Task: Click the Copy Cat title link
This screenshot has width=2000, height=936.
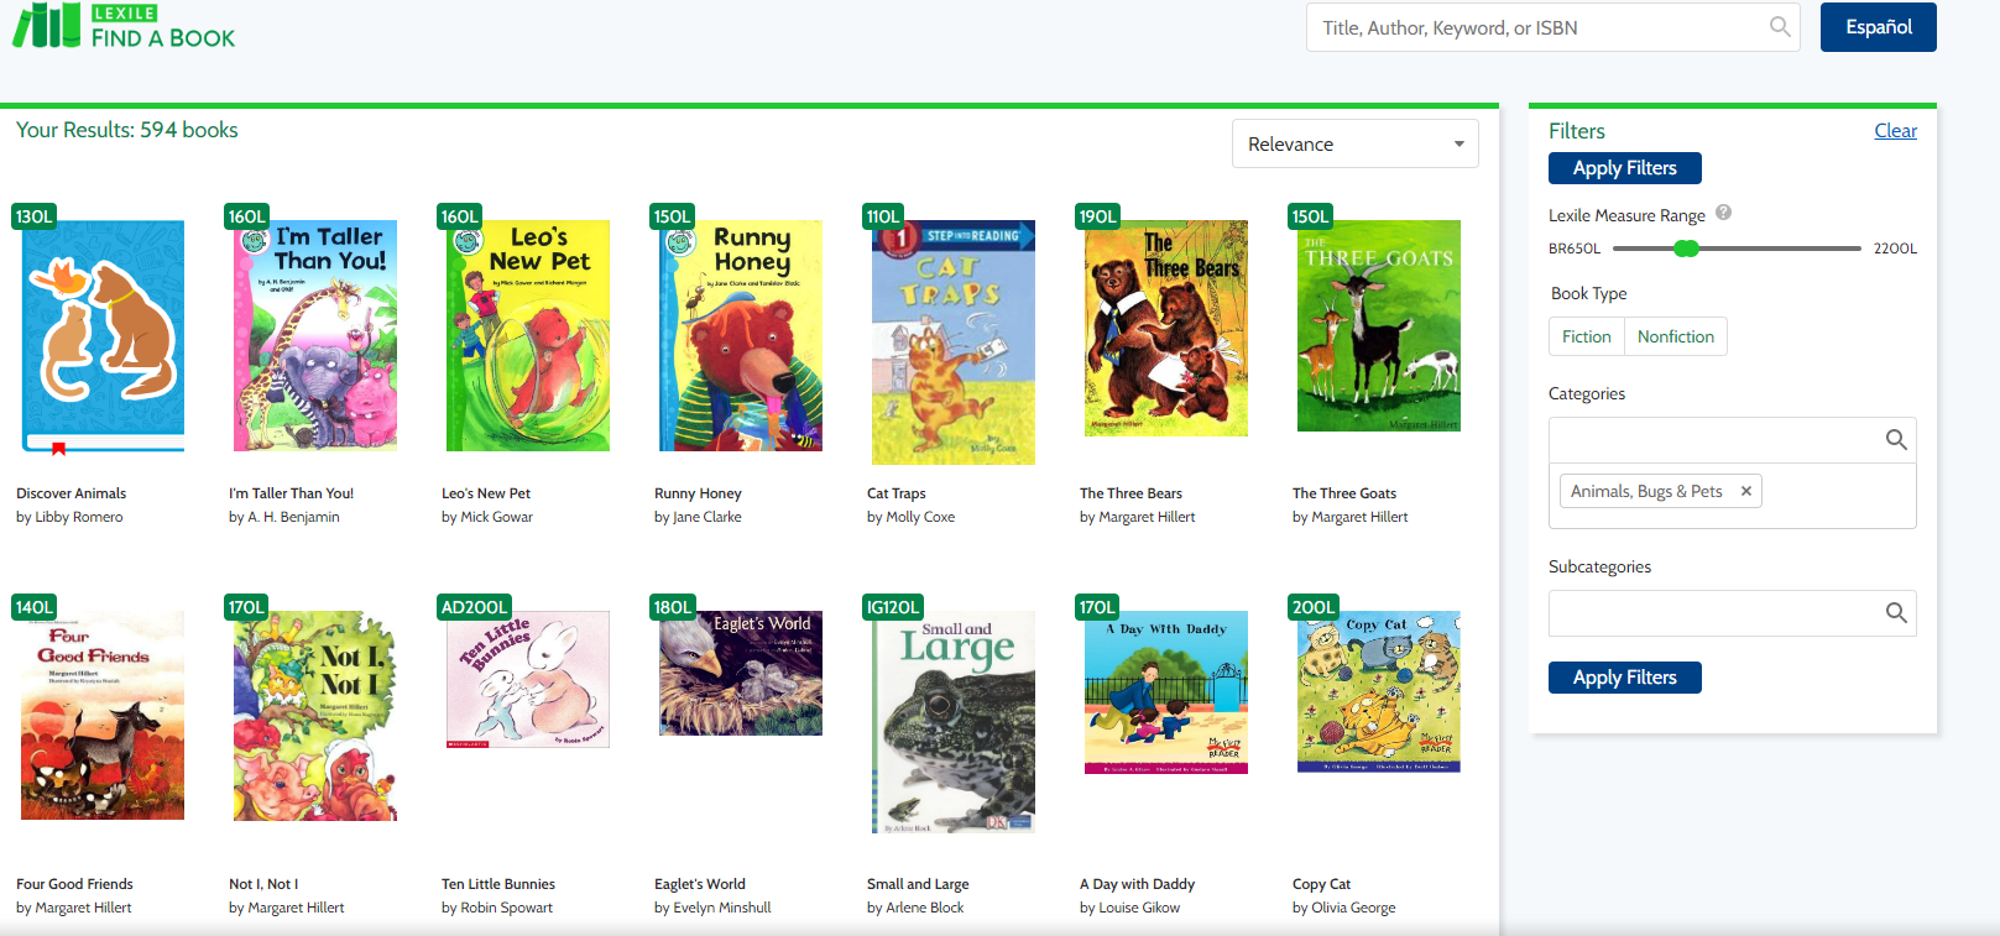Action: pos(1321,885)
